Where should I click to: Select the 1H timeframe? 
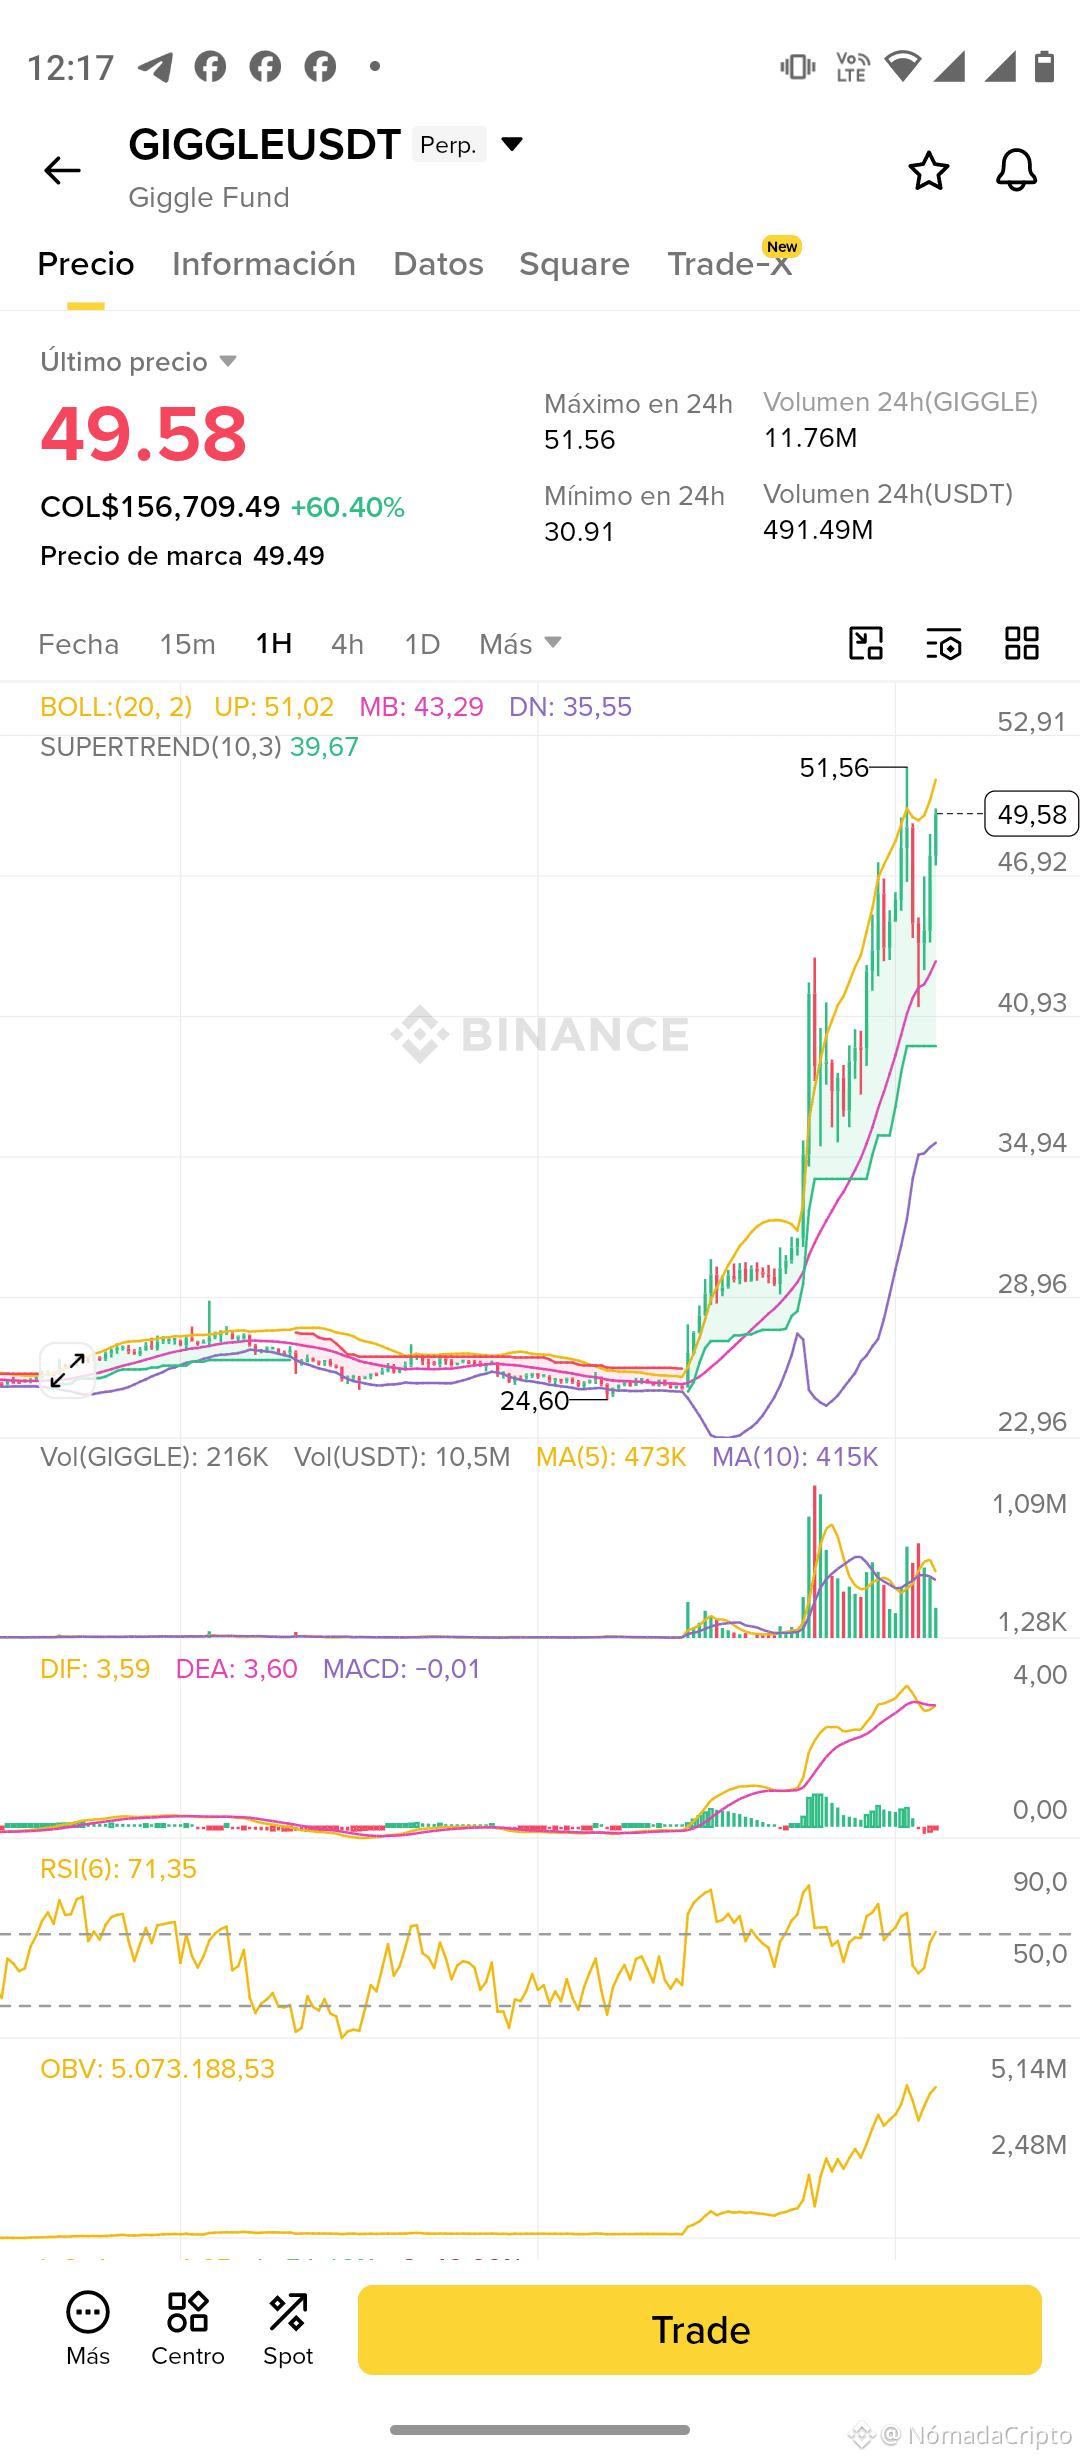(273, 643)
